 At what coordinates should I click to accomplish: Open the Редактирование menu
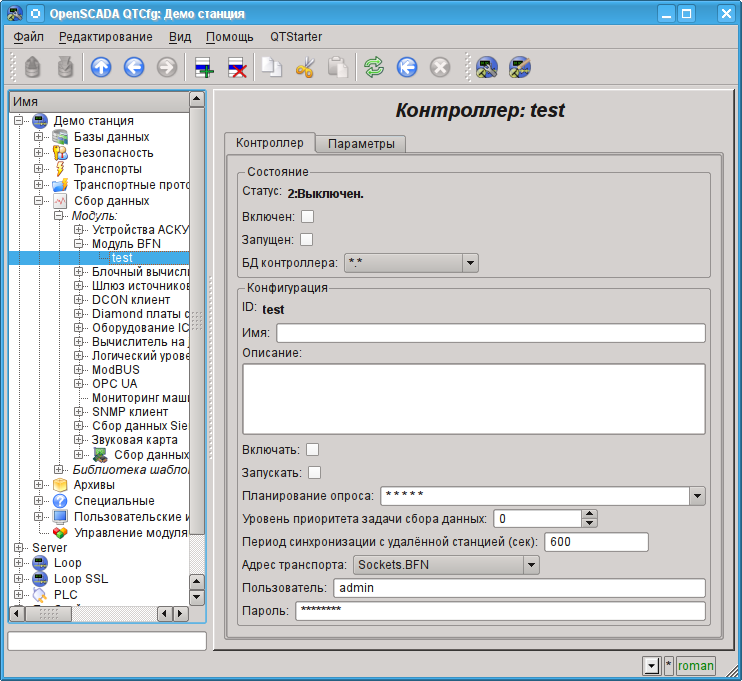[106, 37]
